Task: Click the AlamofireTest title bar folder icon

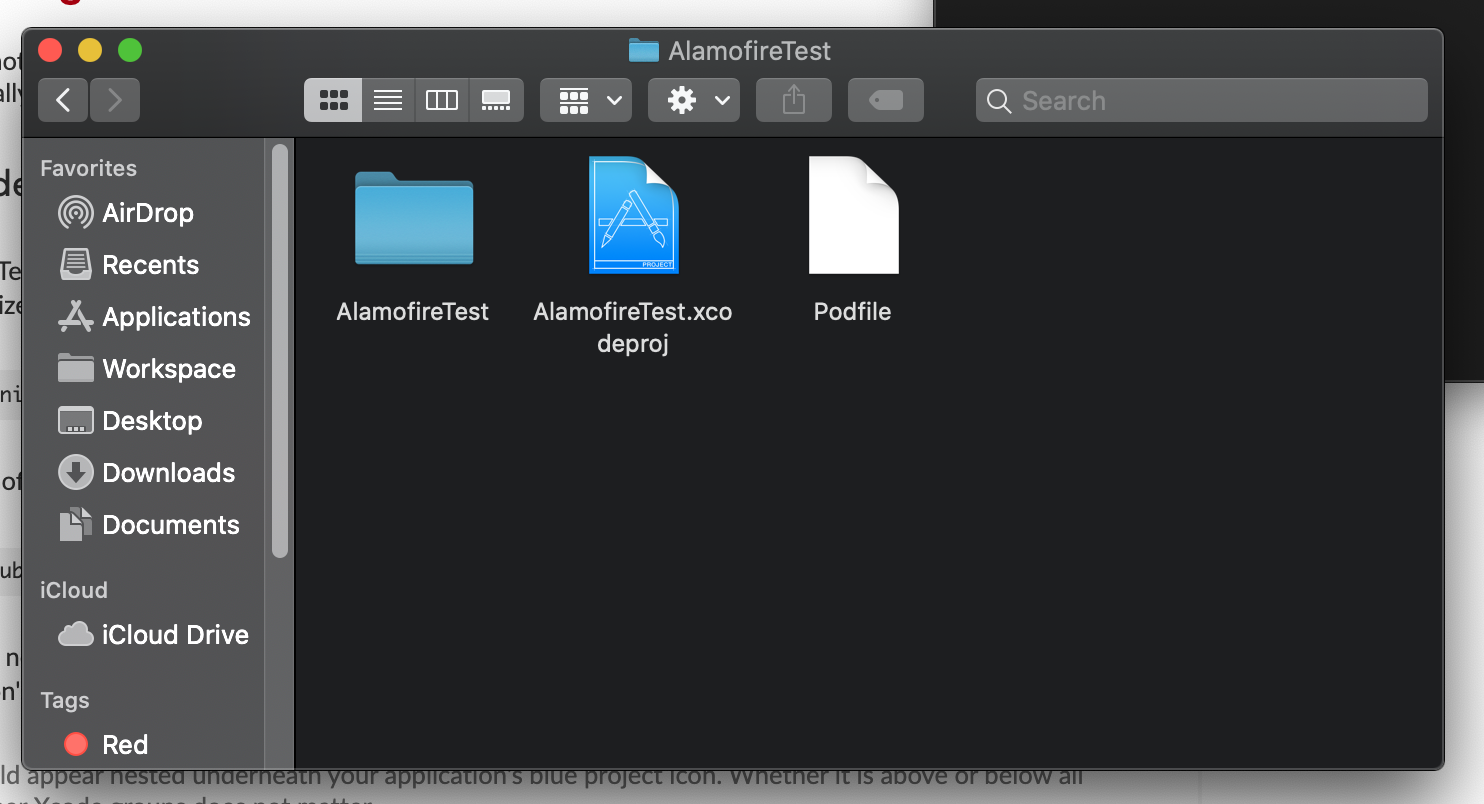Action: pyautogui.click(x=644, y=50)
